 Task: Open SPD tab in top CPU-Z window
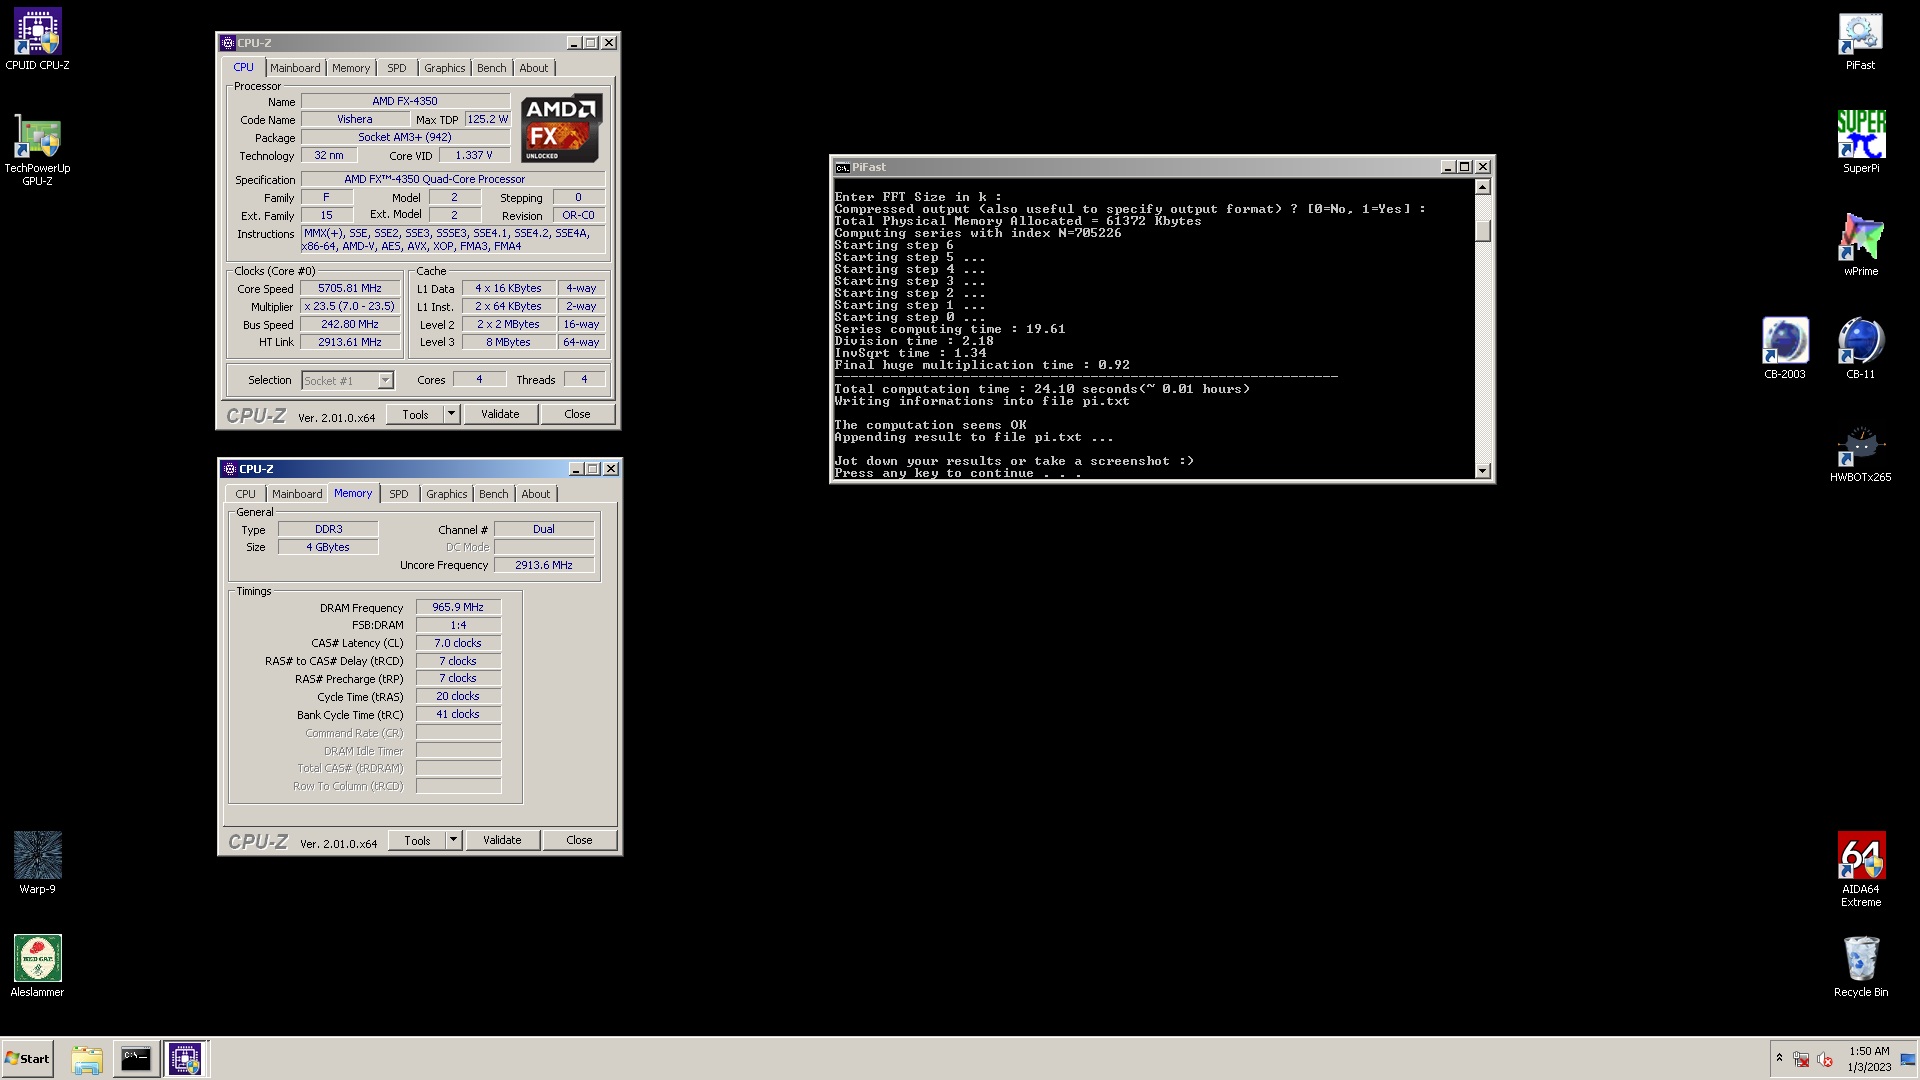pyautogui.click(x=397, y=68)
